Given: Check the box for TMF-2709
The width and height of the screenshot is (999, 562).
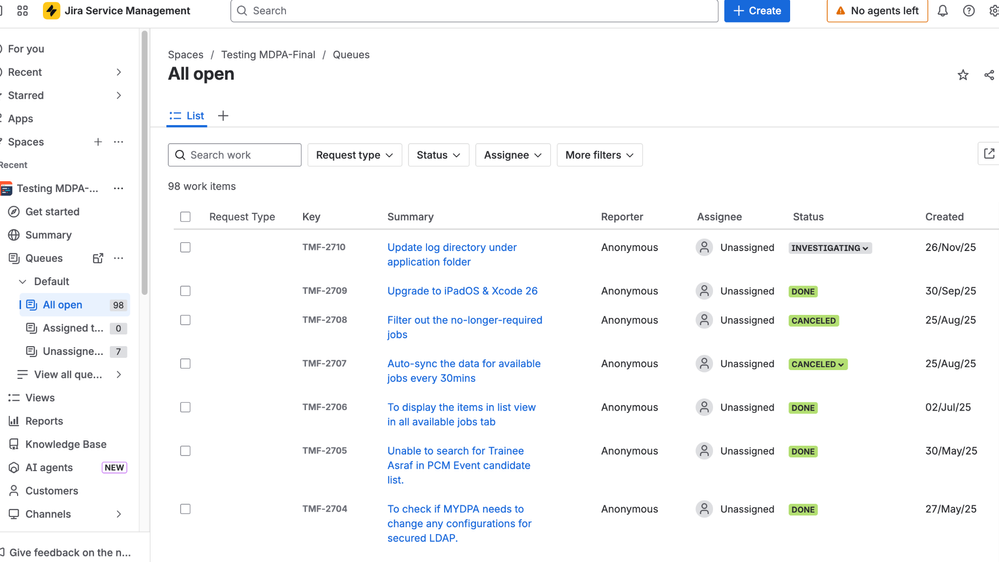Looking at the screenshot, I should 185,291.
